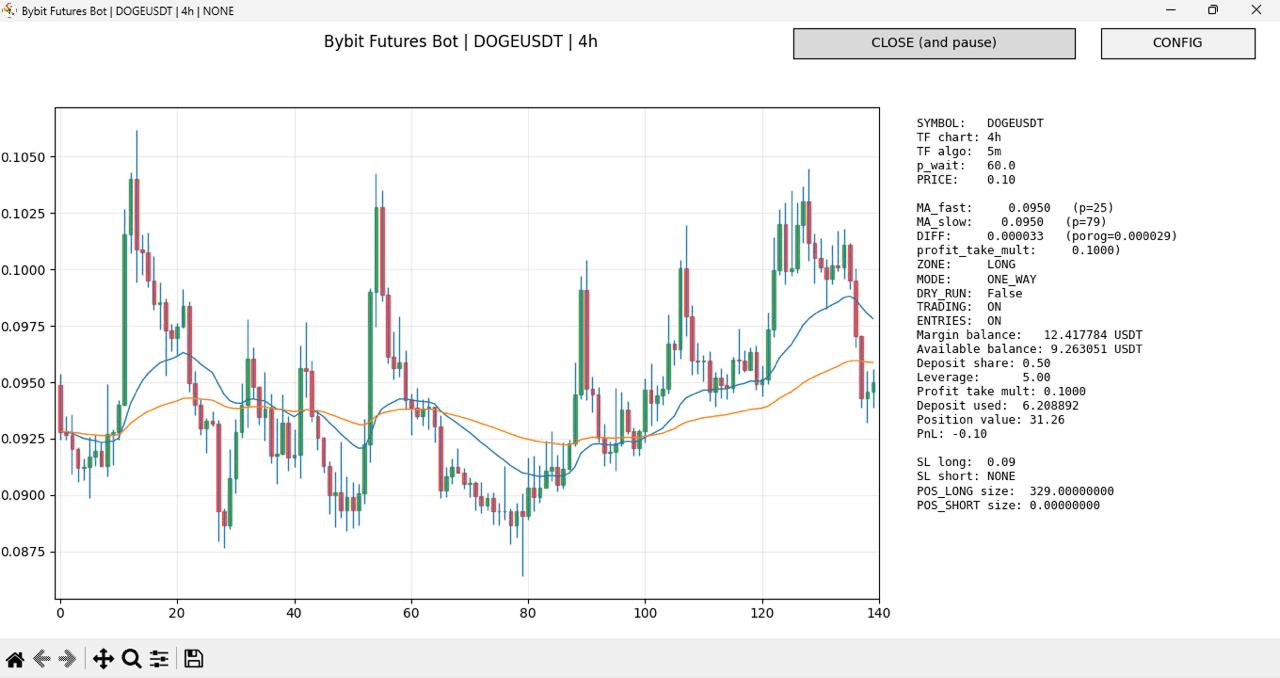The width and height of the screenshot is (1280, 678).
Task: Click the x-axis tick label 140
Action: pyautogui.click(x=879, y=612)
